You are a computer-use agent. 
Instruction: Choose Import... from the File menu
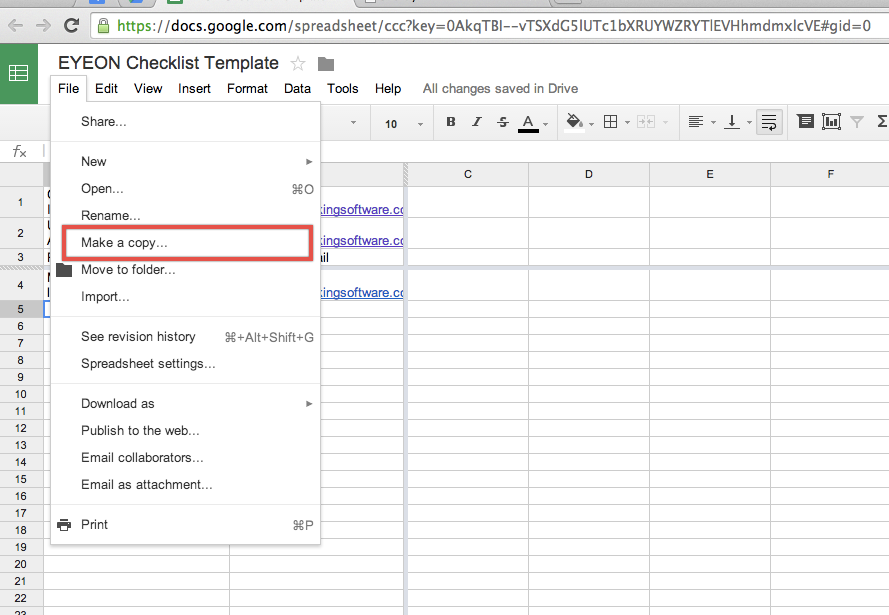click(185, 297)
